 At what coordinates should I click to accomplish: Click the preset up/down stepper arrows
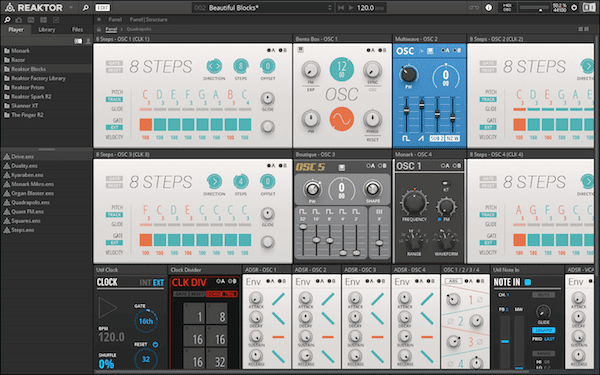(329, 8)
